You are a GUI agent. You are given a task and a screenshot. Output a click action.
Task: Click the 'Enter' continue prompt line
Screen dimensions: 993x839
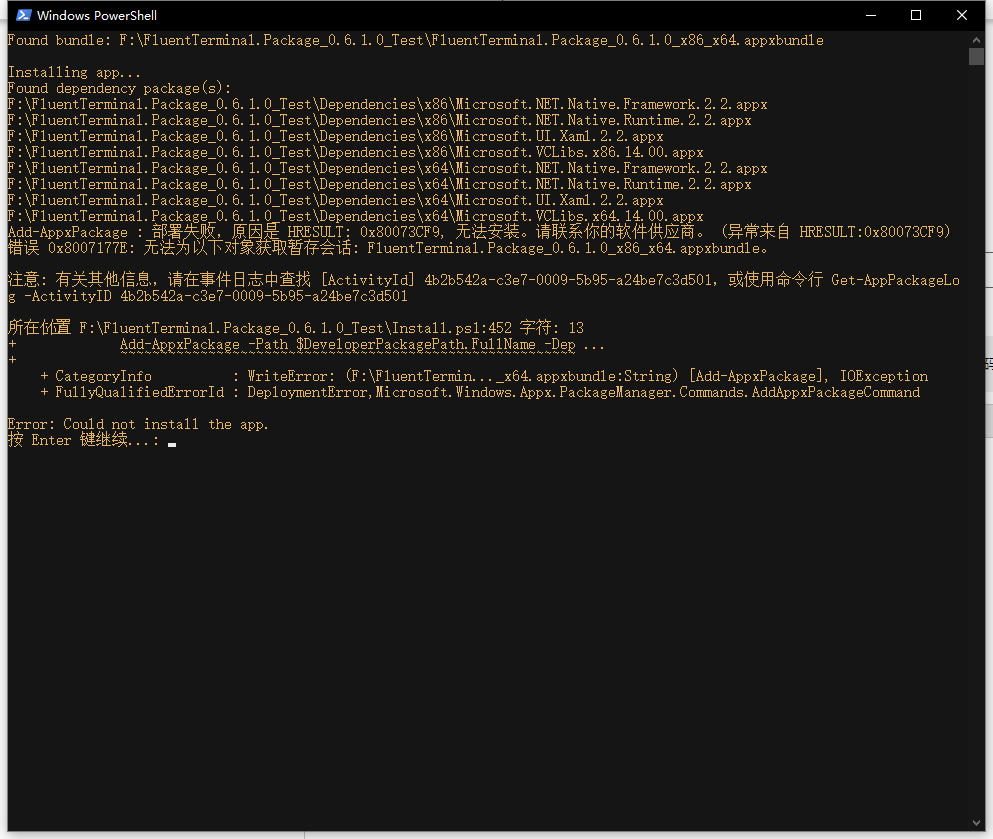pos(91,440)
